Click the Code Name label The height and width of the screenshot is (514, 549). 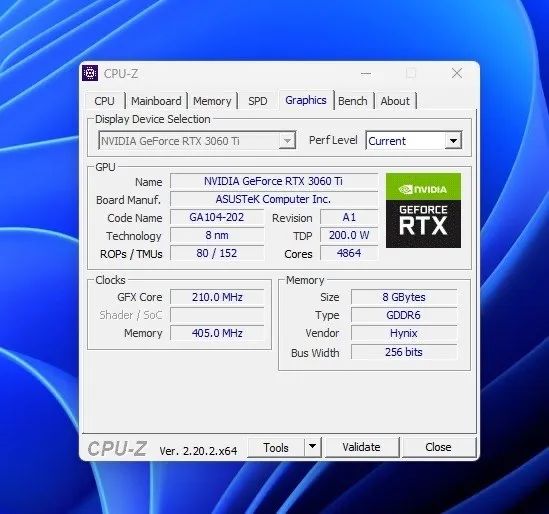[x=135, y=218]
